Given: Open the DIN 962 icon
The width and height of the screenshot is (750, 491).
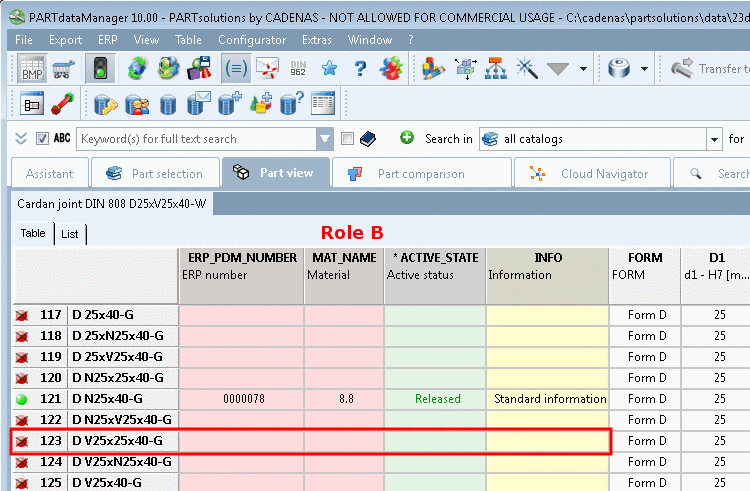Looking at the screenshot, I should click(298, 69).
